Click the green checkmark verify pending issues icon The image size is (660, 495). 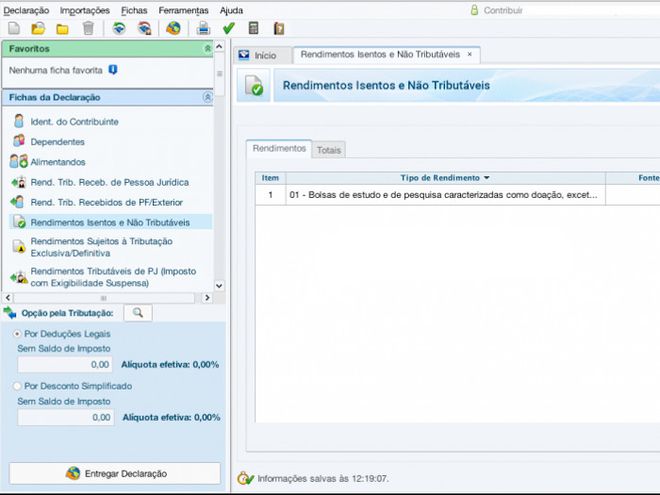(x=229, y=28)
